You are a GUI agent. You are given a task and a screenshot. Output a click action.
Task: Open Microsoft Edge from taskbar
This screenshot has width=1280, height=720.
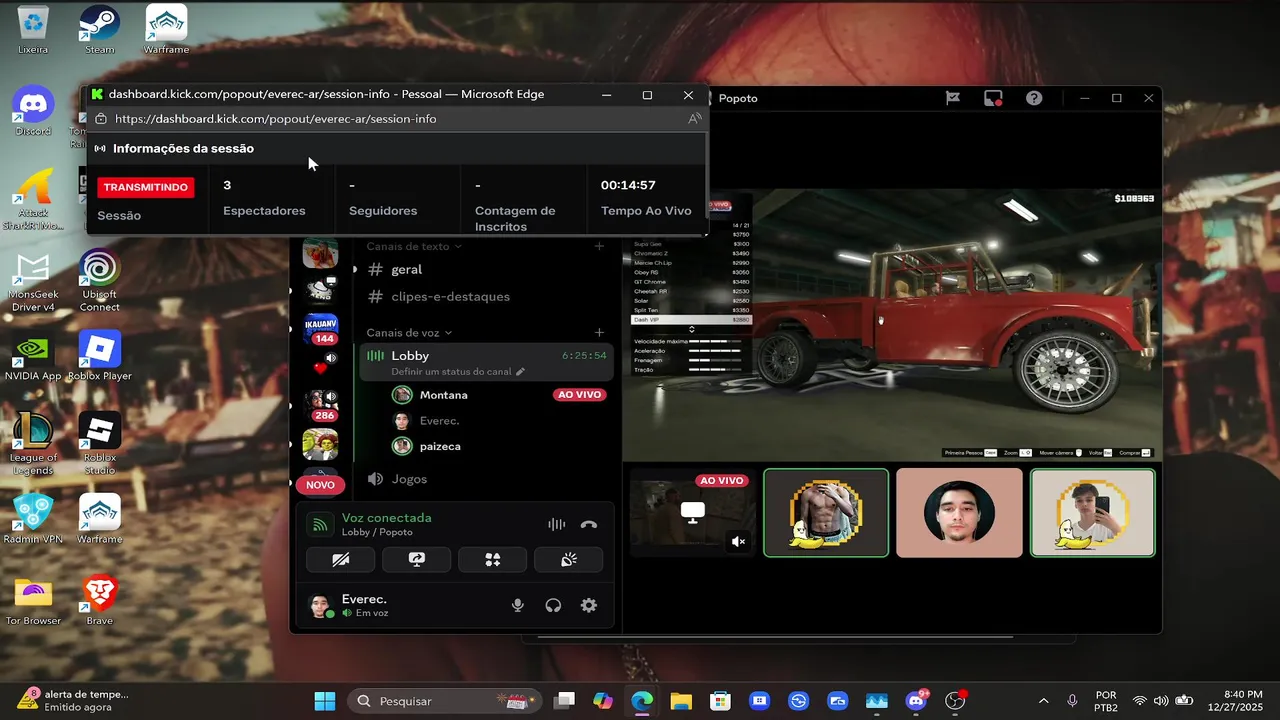pyautogui.click(x=642, y=701)
